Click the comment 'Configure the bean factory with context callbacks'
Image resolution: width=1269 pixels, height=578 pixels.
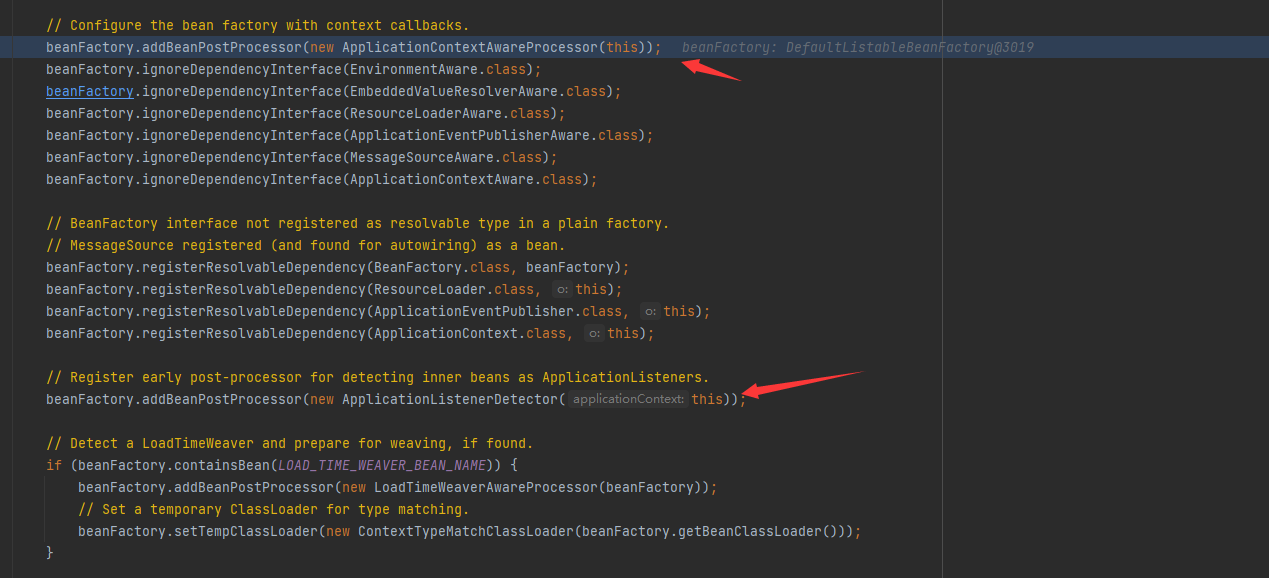click(x=257, y=25)
